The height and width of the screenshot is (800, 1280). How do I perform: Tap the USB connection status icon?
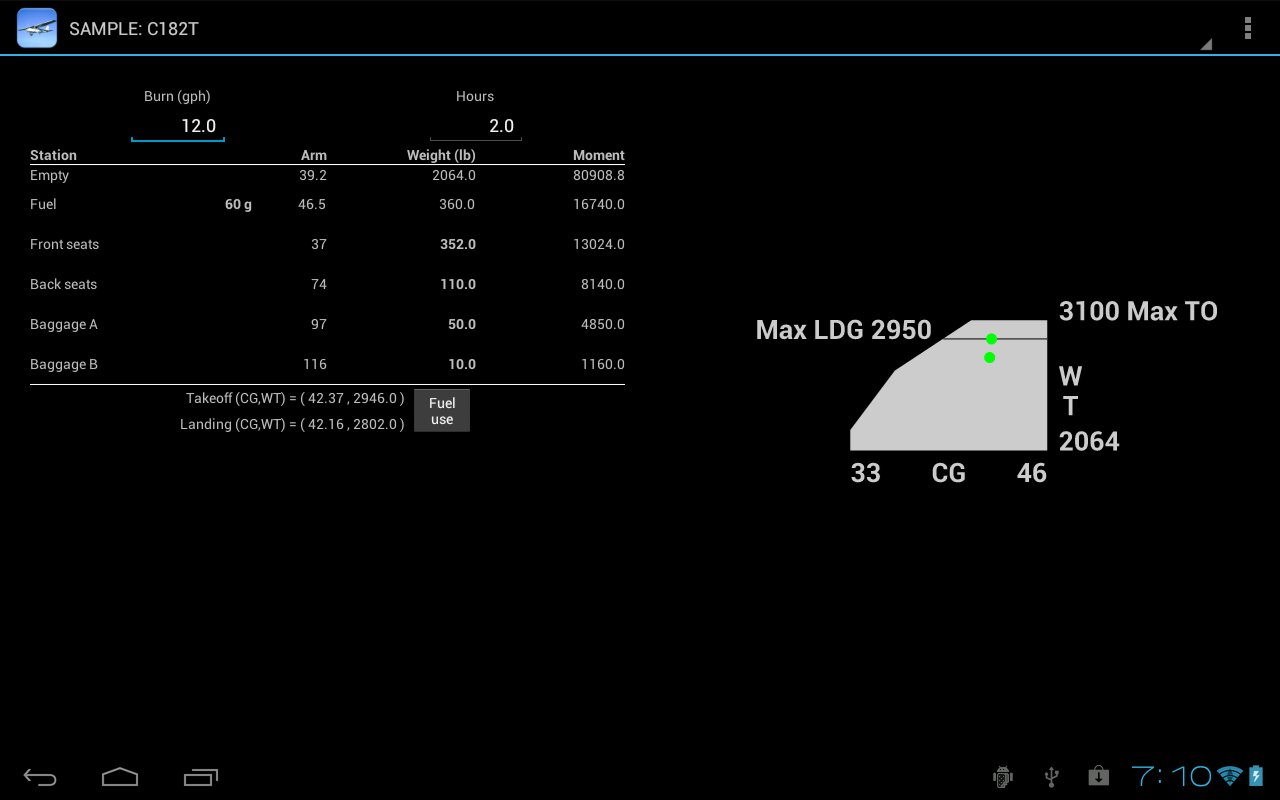coord(1051,776)
